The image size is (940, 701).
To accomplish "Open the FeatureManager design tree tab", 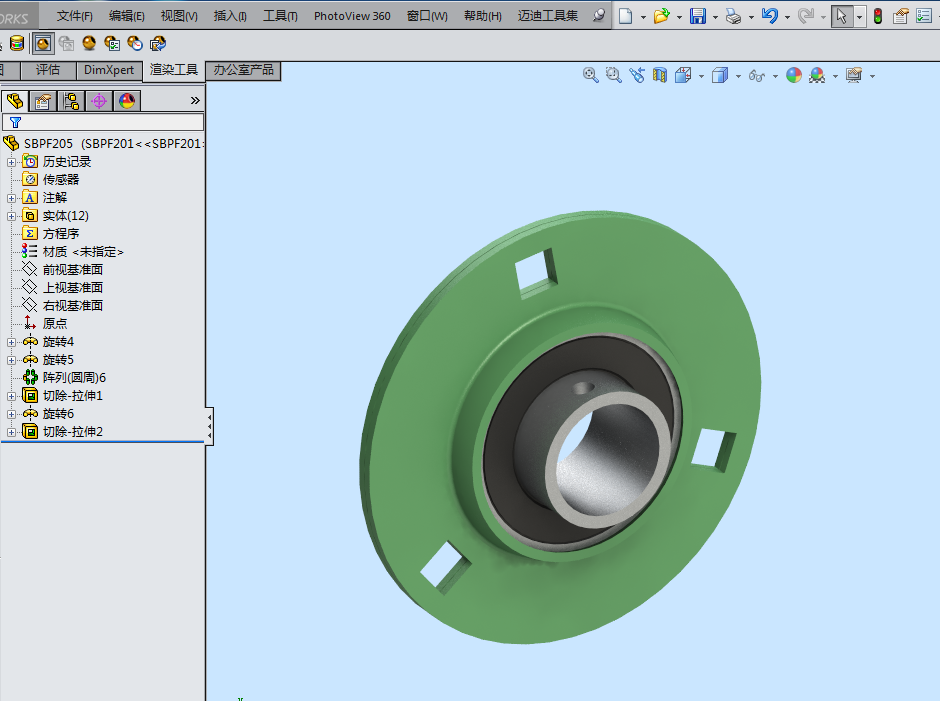I will click(15, 101).
